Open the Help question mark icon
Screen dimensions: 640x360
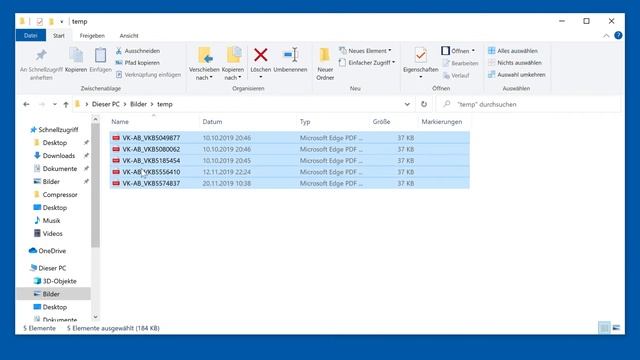click(618, 36)
